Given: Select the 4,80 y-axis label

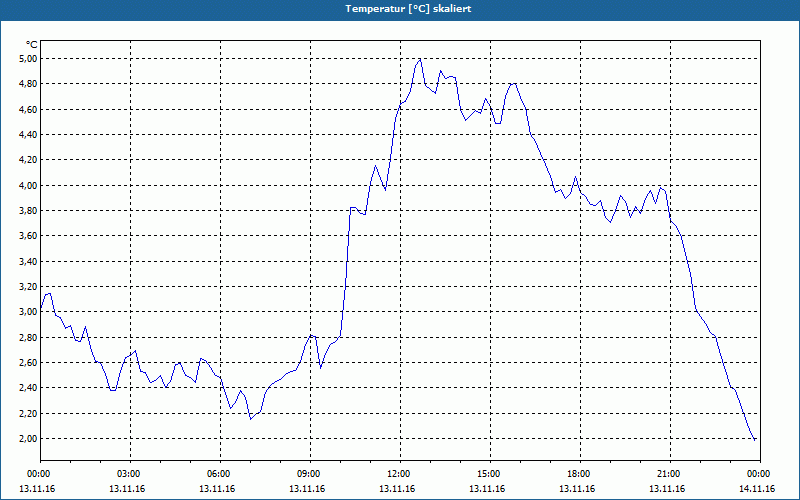Looking at the screenshot, I should click(x=29, y=84).
